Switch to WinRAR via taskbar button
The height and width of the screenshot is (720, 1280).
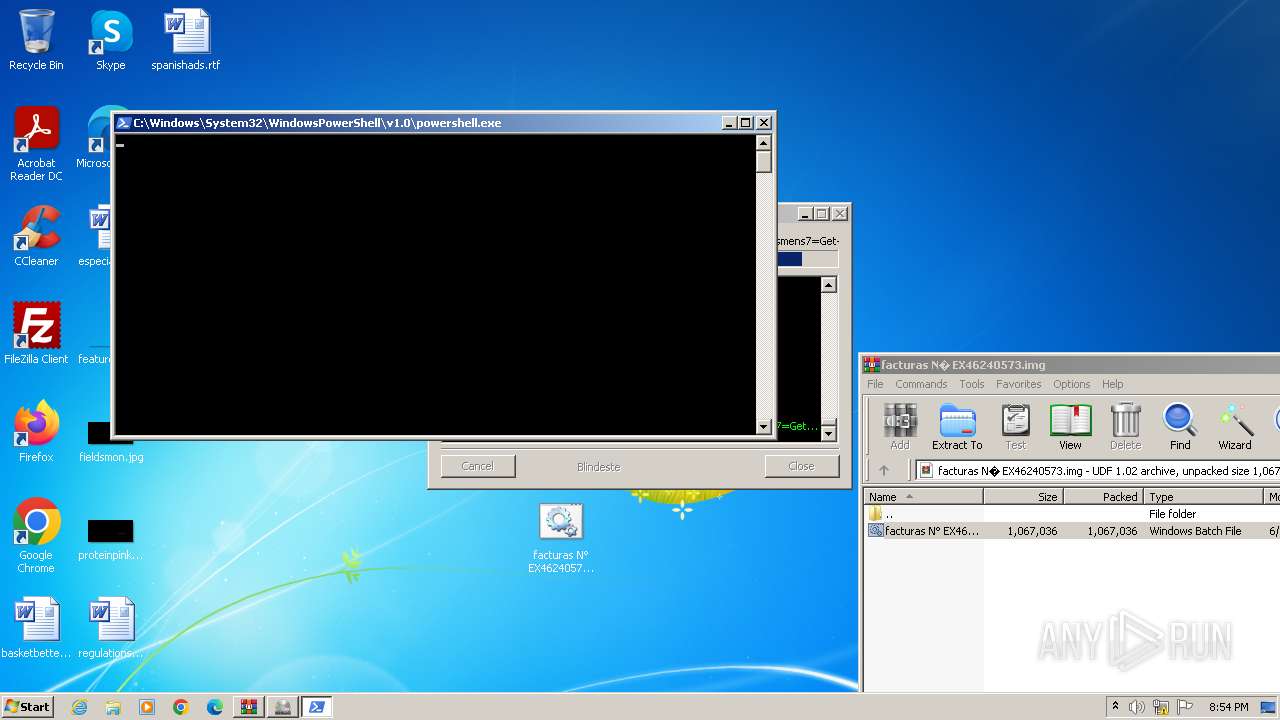249,707
